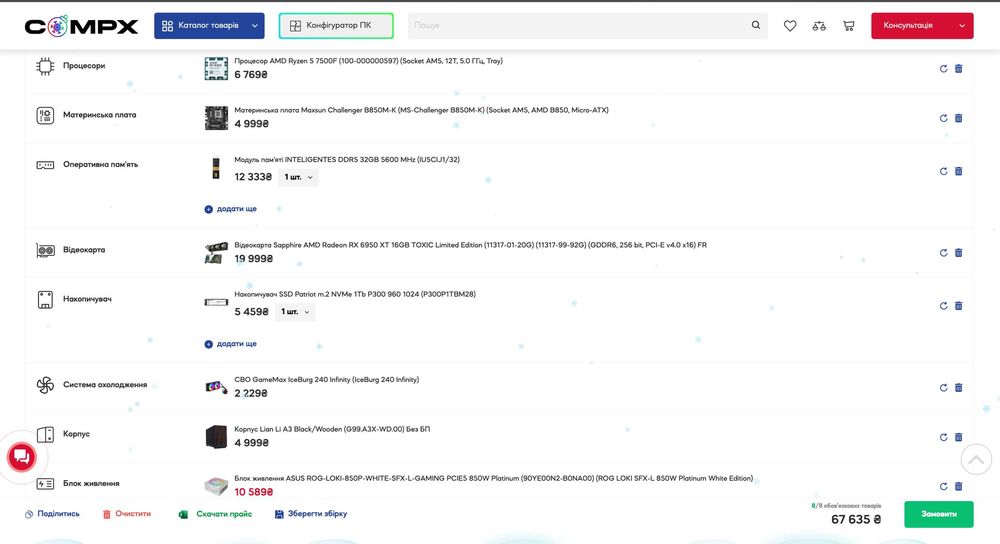The width and height of the screenshot is (1000, 544).
Task: Open Материнська плата Maxsun Challenger title
Action: click(x=422, y=110)
